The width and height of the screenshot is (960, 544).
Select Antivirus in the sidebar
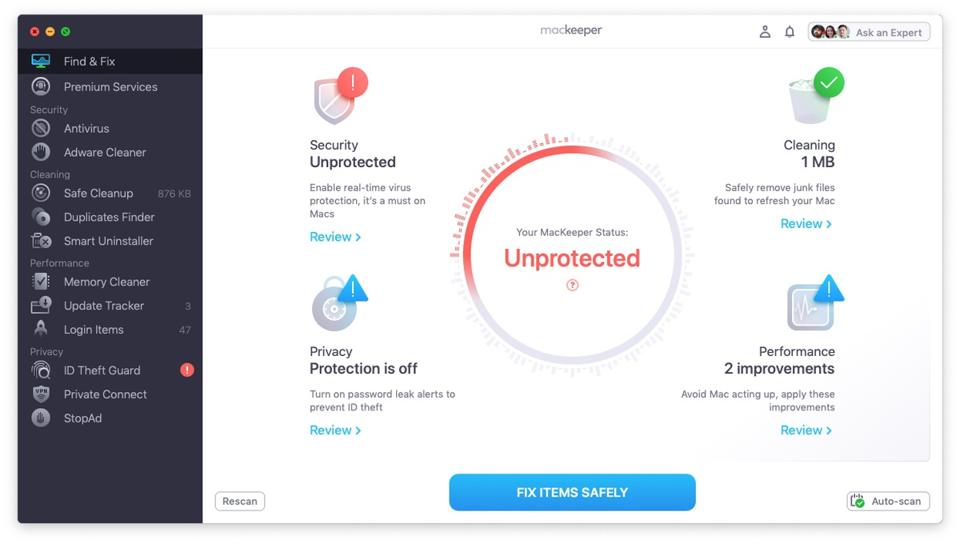click(86, 129)
